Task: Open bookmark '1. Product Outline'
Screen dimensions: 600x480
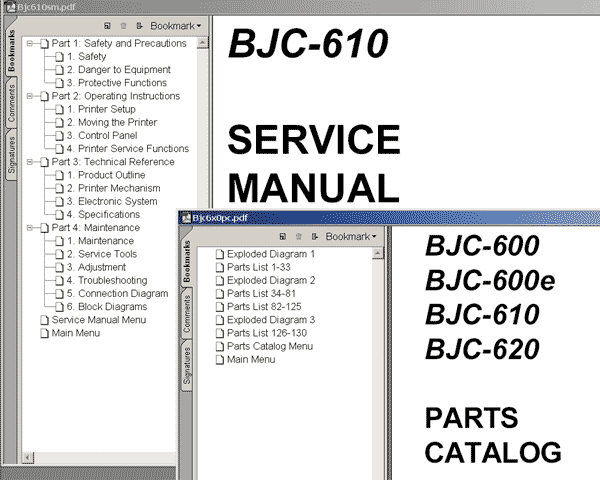Action: click(x=106, y=175)
